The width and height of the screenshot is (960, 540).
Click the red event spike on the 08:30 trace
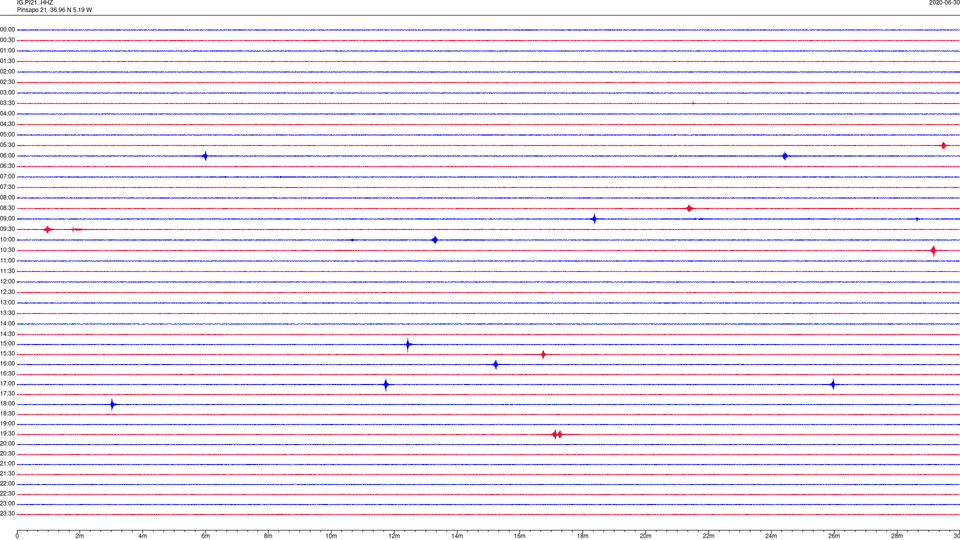(689, 209)
